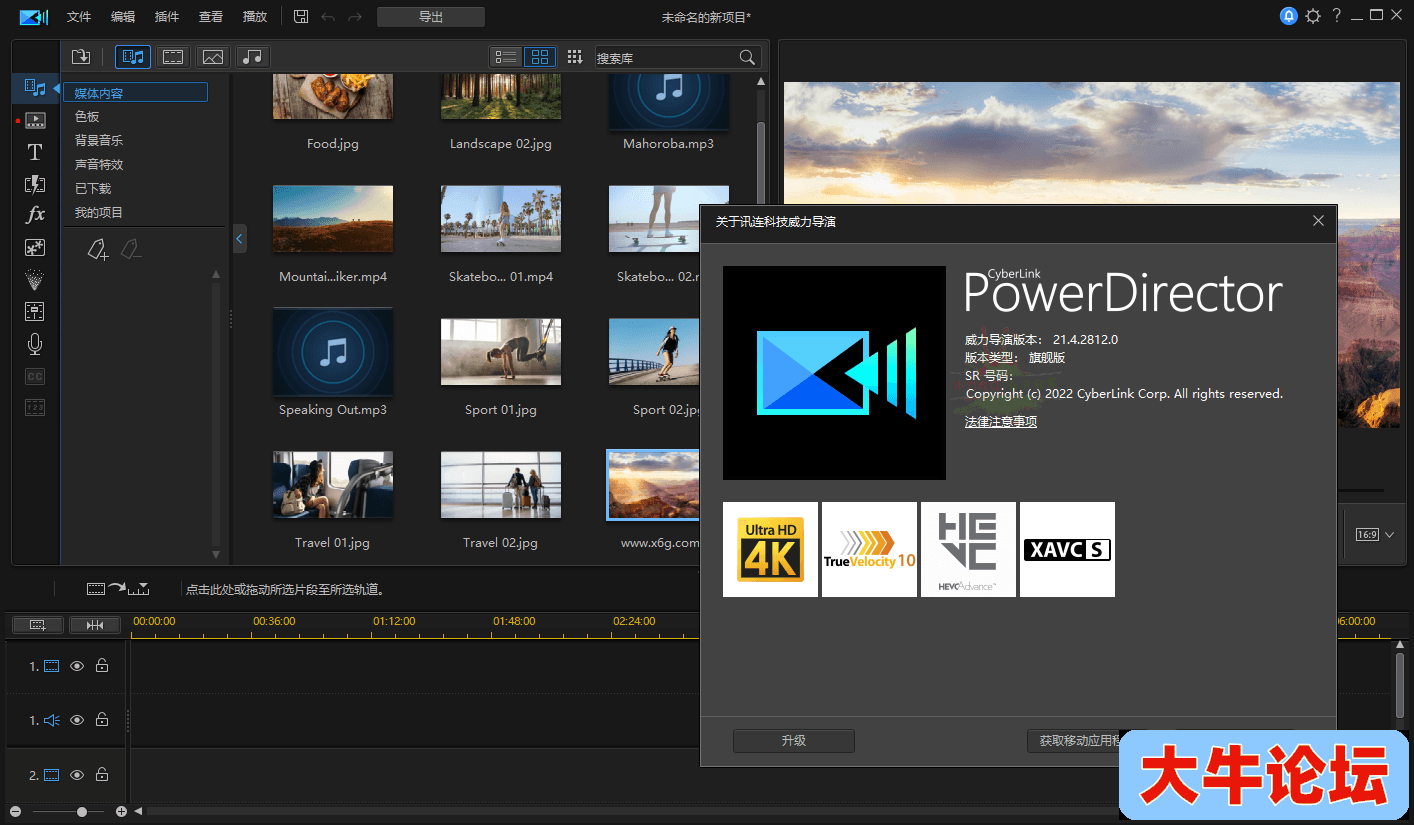
Task: Click the save project floppy icon
Action: (x=301, y=17)
